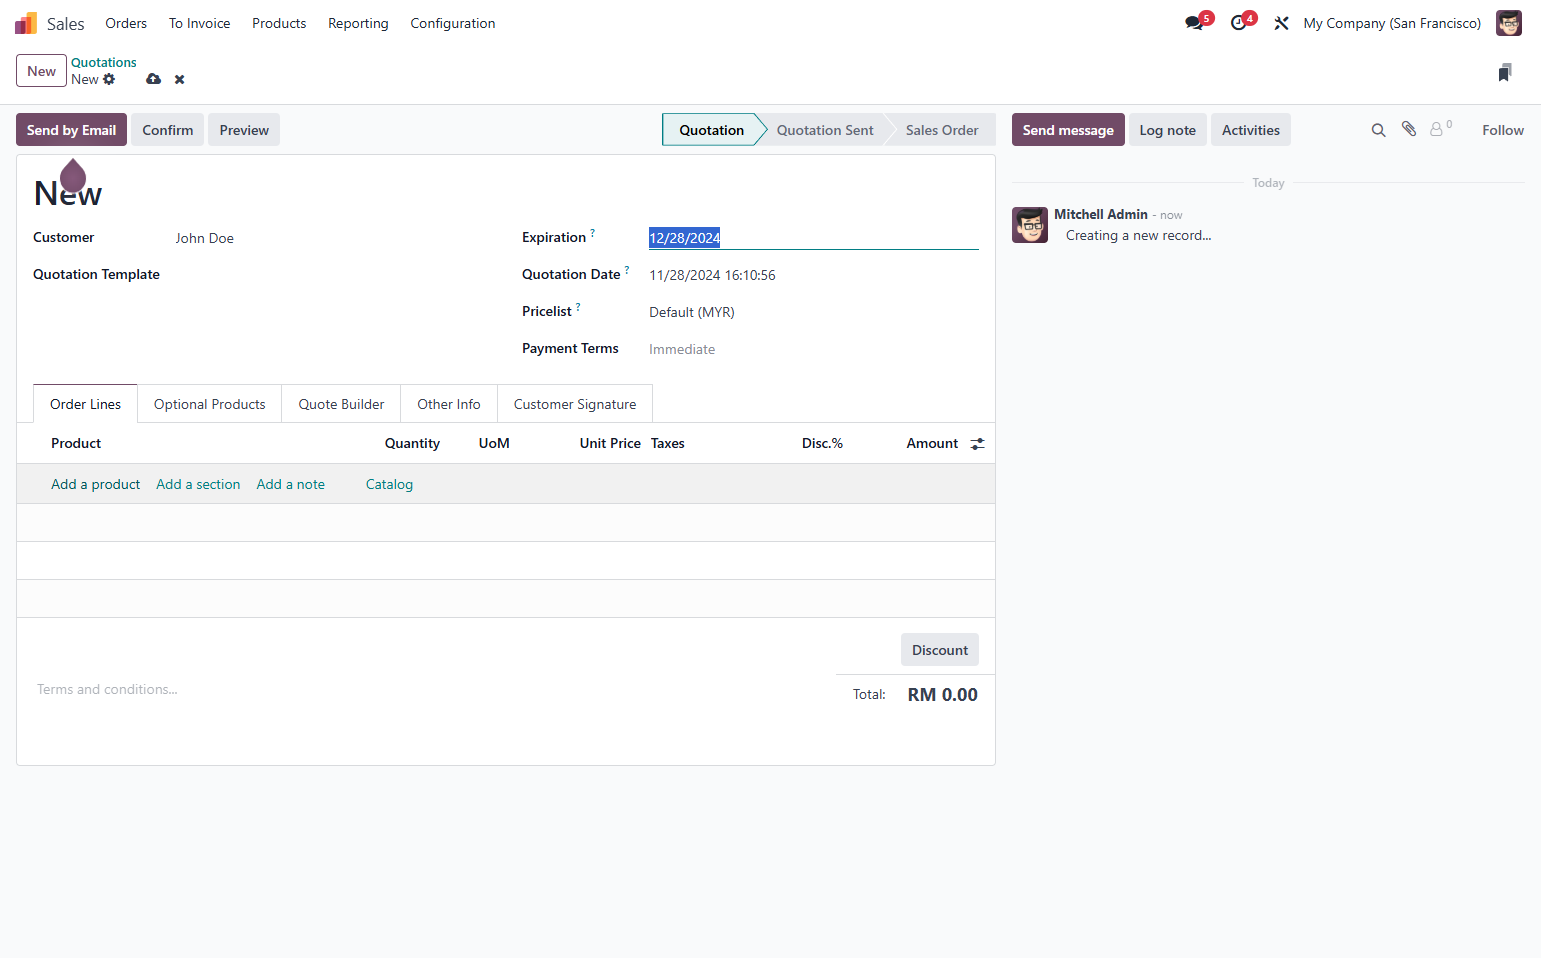
Task: Discard changes with the X icon
Action: click(x=180, y=79)
